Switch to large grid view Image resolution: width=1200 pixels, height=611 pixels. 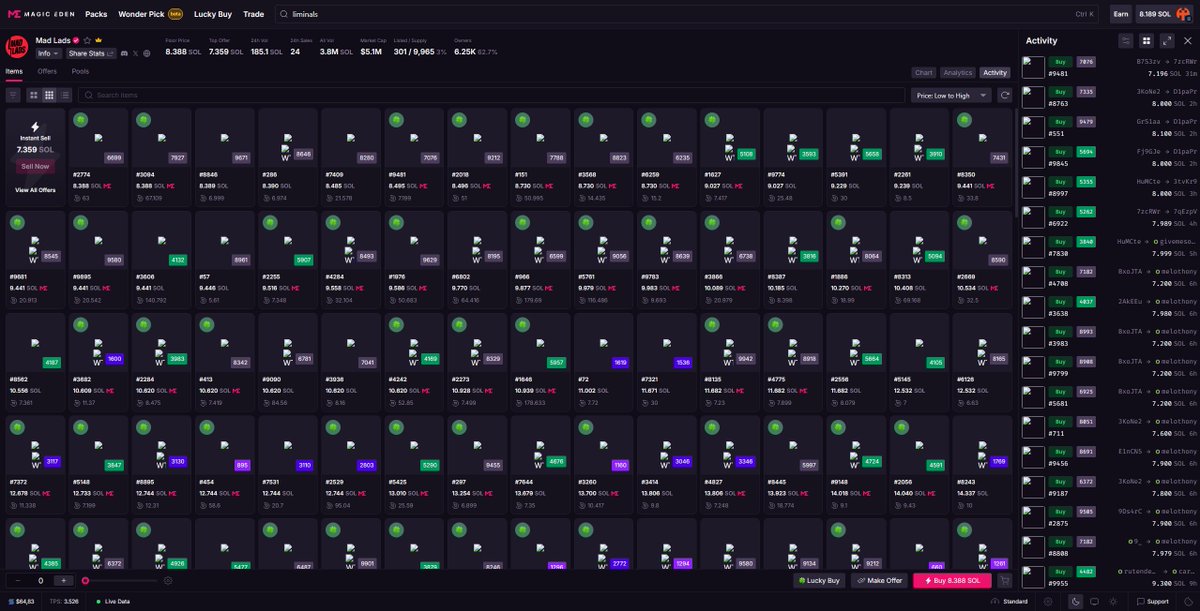(34, 95)
